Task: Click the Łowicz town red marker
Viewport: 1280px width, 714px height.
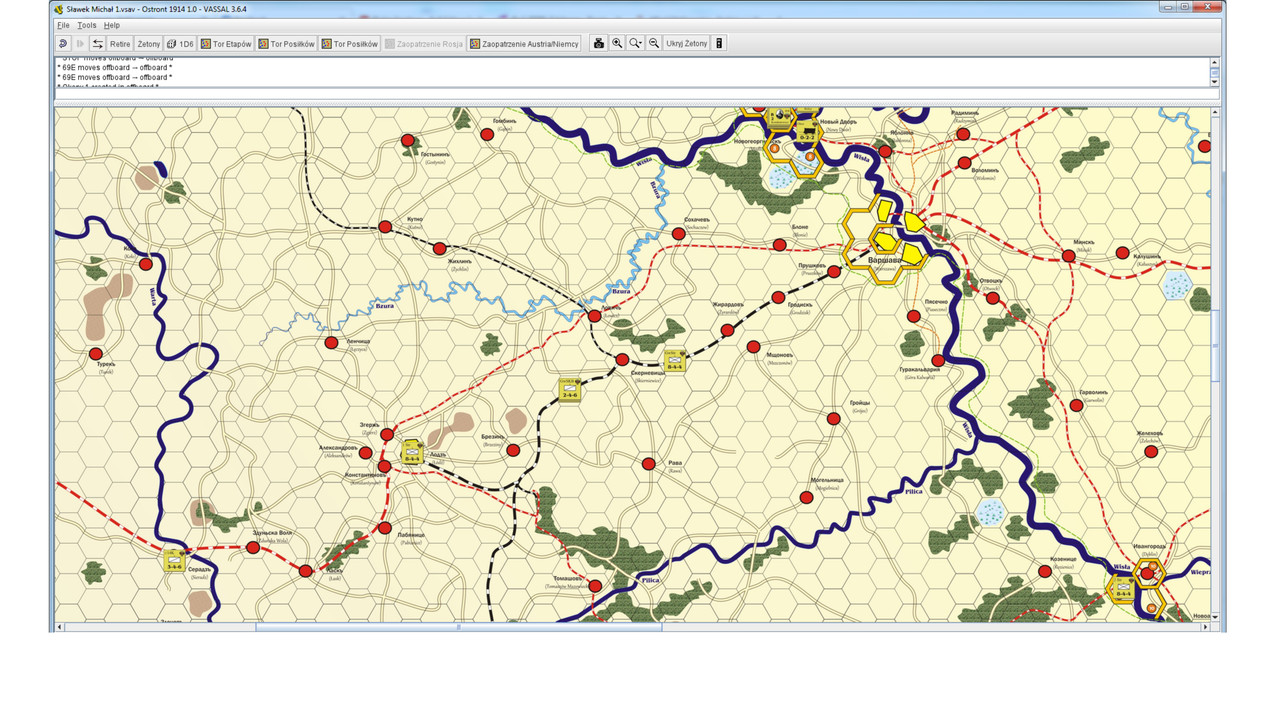Action: [x=594, y=316]
